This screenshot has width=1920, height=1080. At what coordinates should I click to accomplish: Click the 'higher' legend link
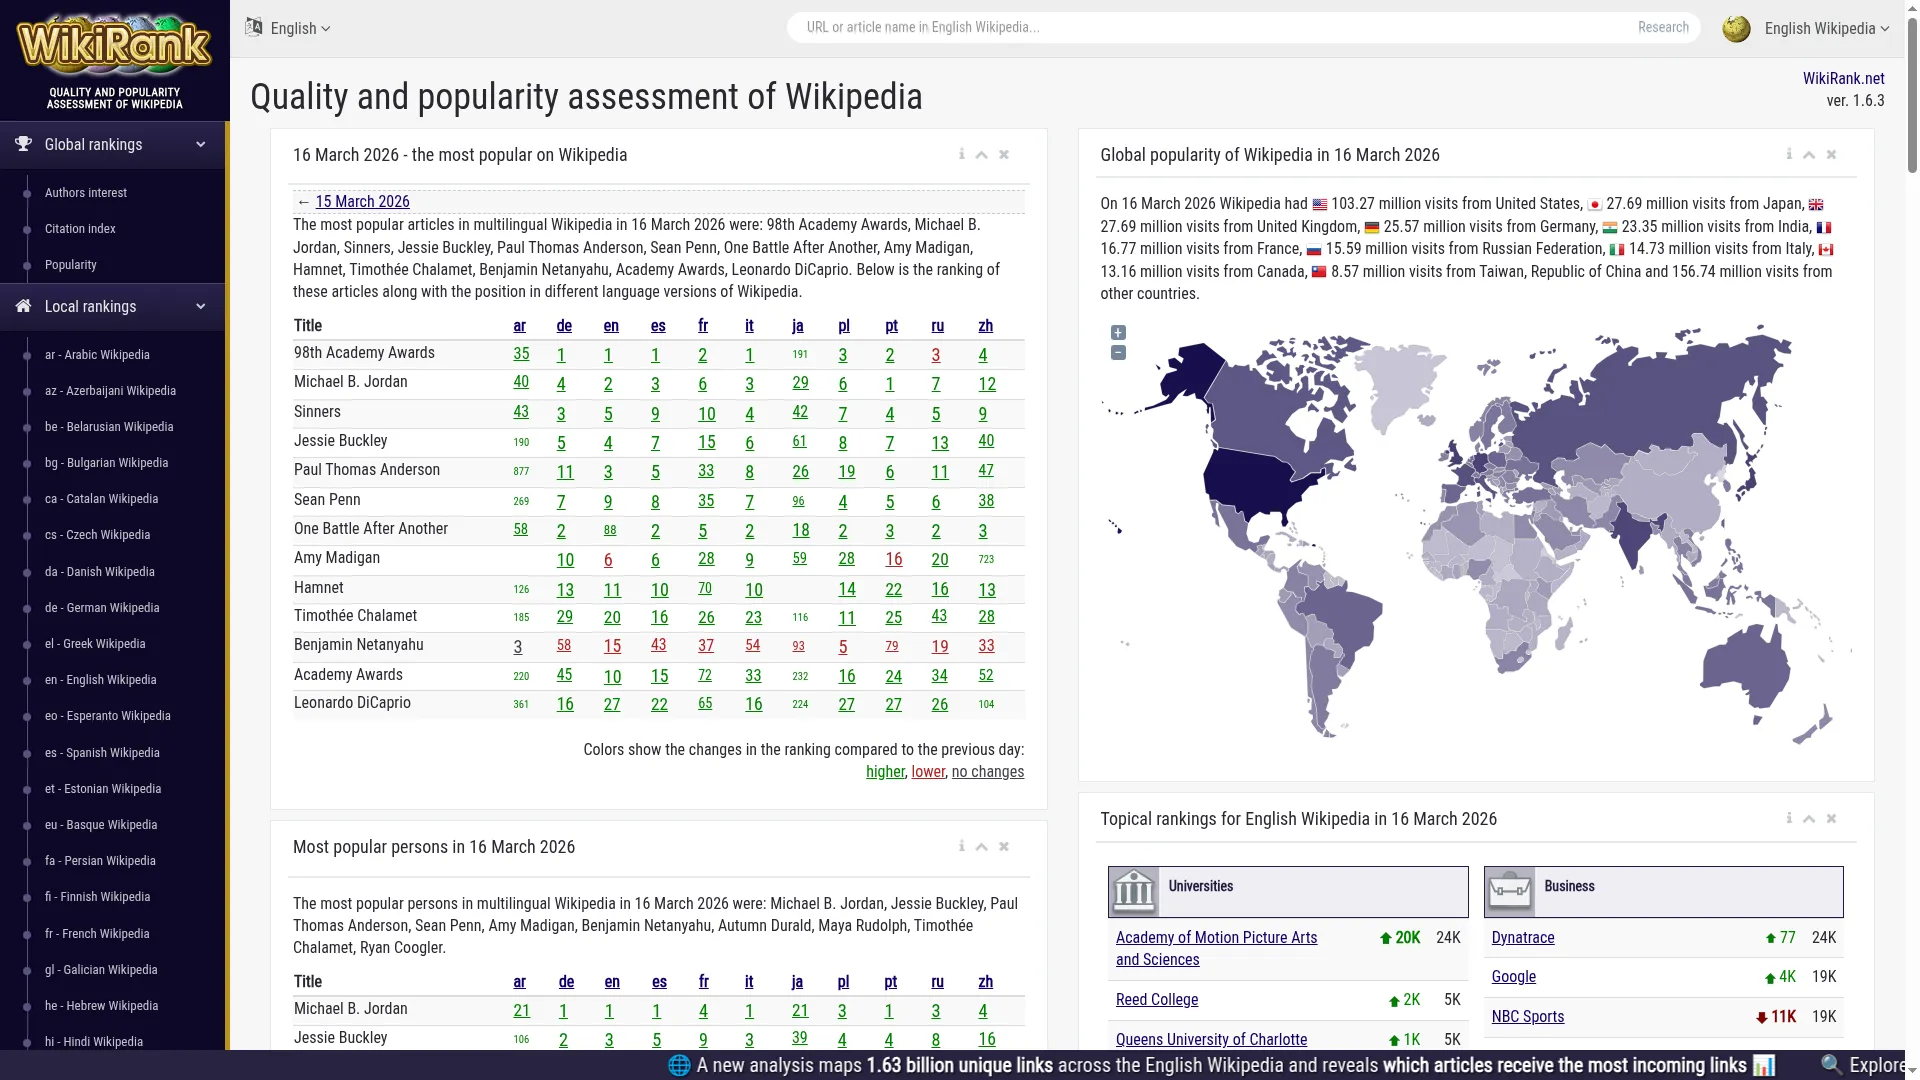pos(885,771)
